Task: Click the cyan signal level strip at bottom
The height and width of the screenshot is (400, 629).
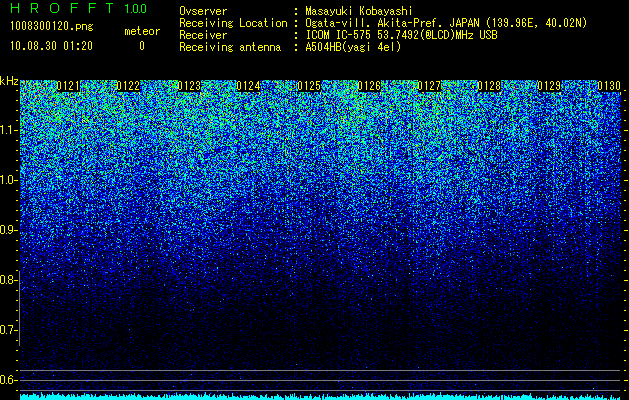Action: click(321, 396)
